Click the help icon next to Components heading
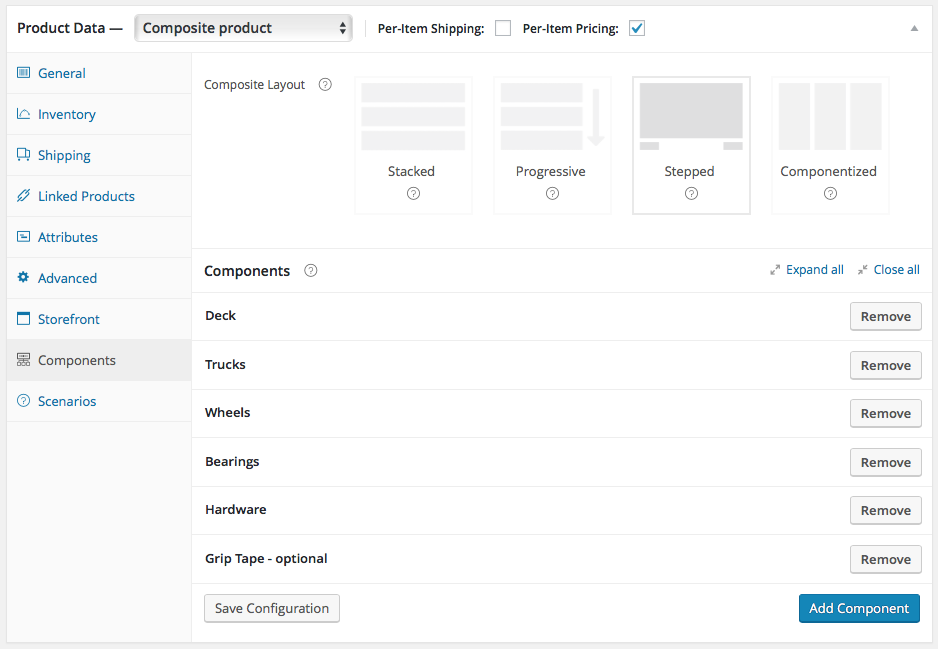The image size is (938, 649). coord(311,271)
